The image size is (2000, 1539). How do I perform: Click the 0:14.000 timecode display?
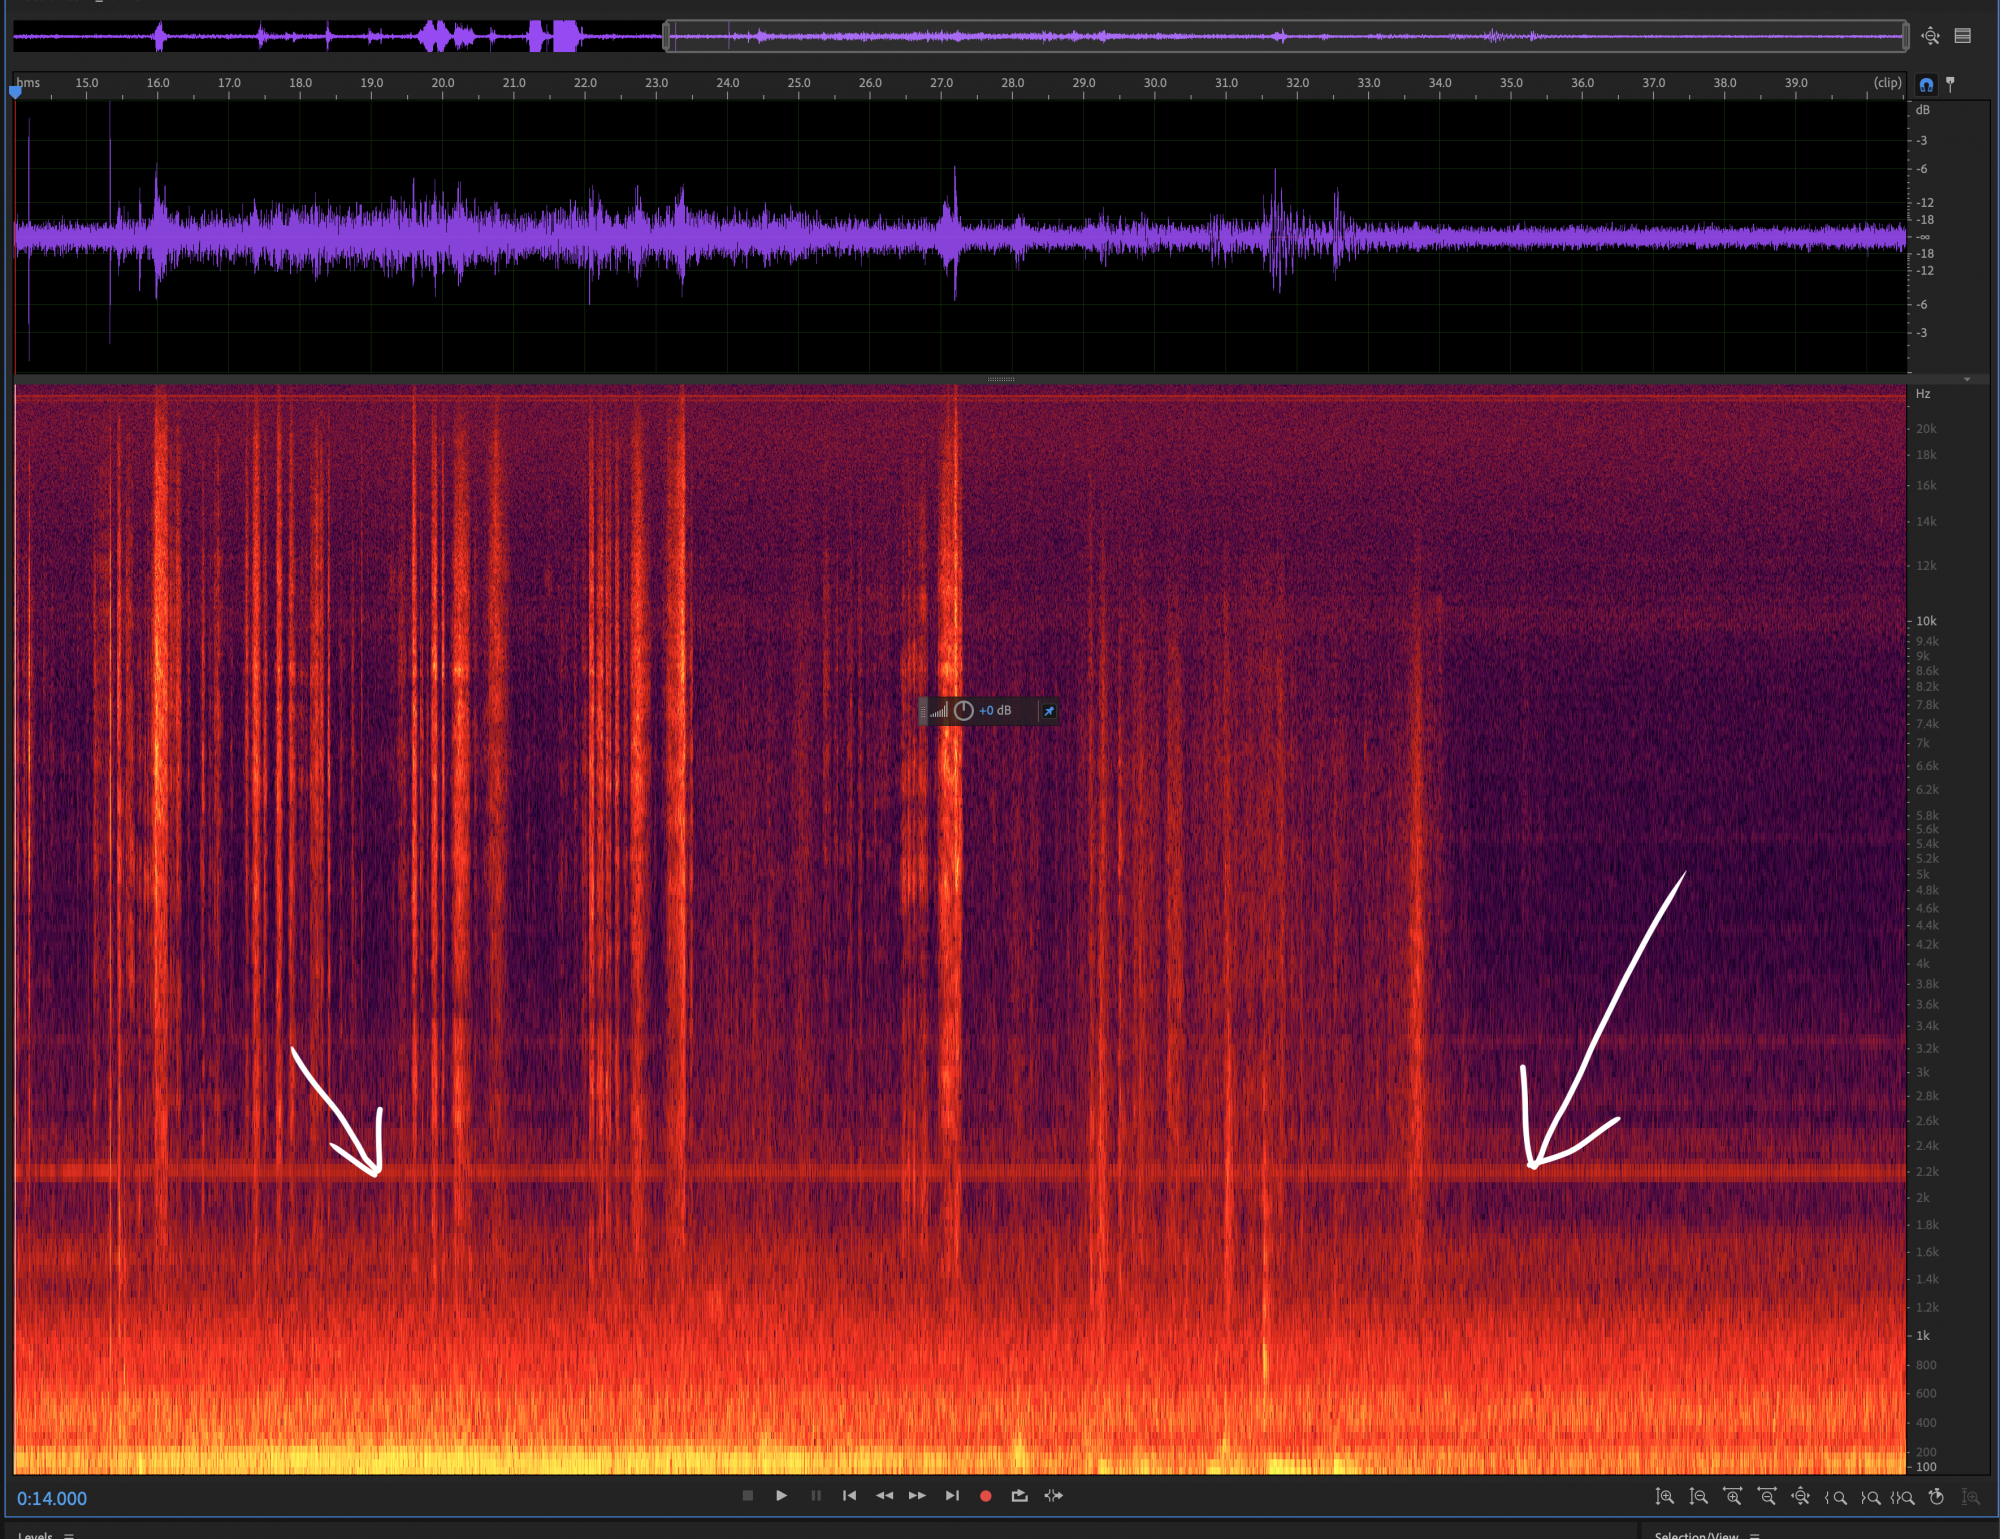(x=52, y=1498)
